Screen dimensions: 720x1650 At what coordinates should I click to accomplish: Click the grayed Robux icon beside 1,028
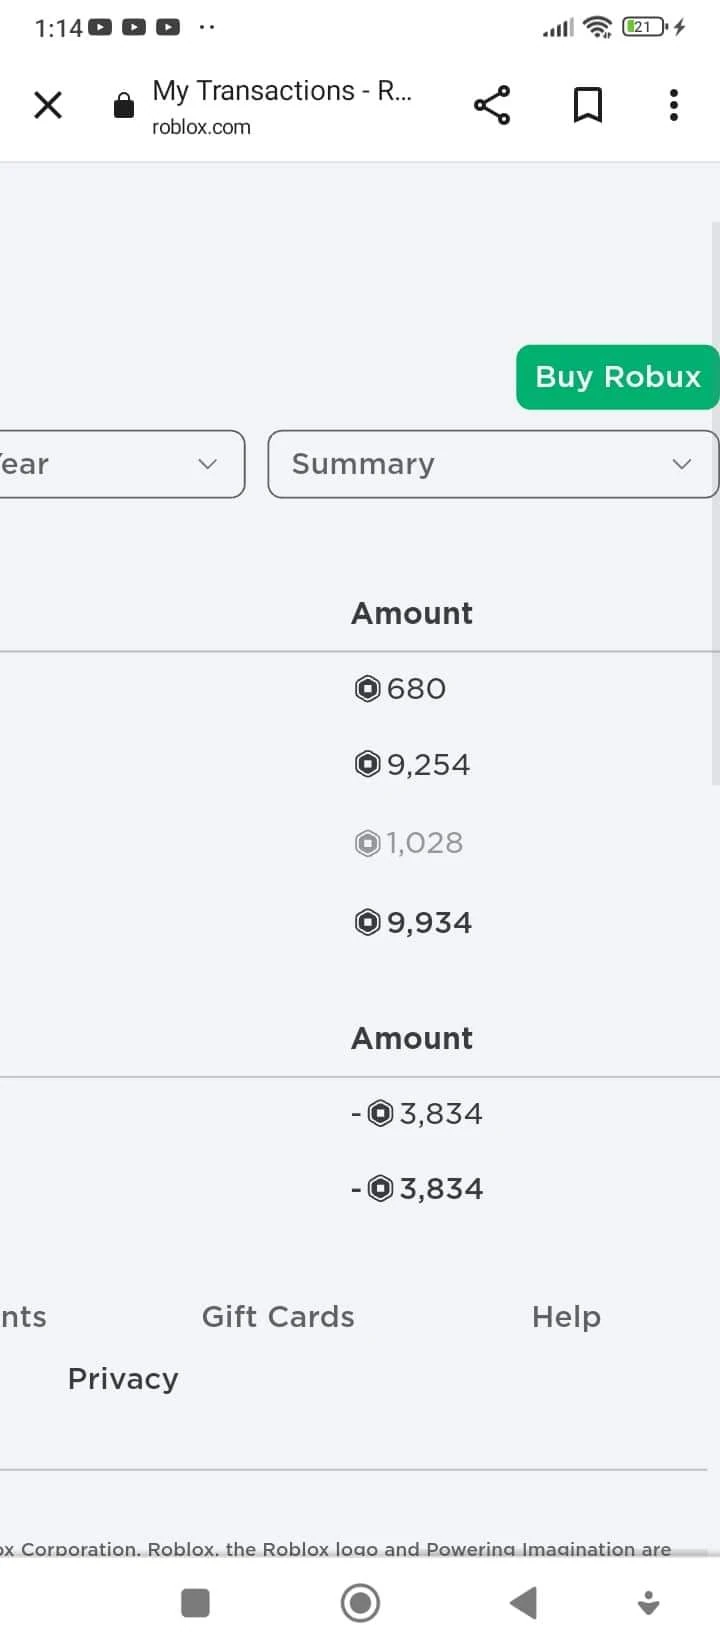366,842
